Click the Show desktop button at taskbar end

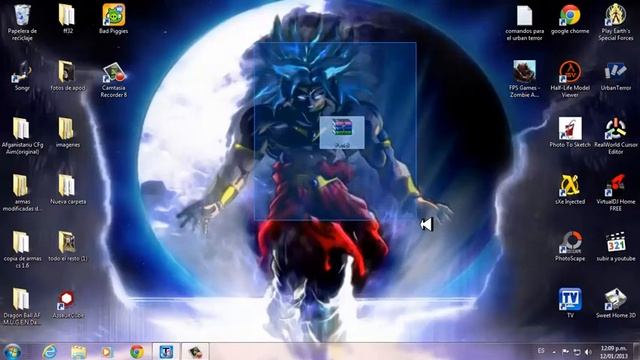(x=636, y=351)
